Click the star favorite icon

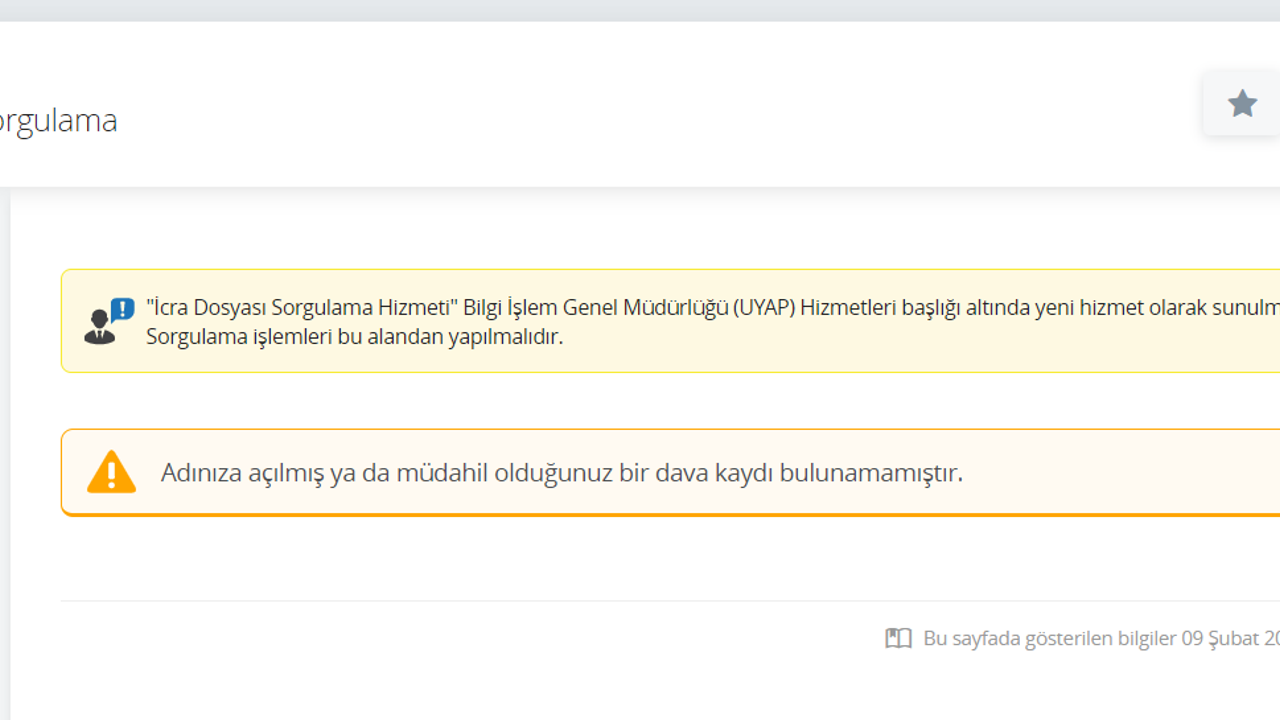tap(1242, 103)
